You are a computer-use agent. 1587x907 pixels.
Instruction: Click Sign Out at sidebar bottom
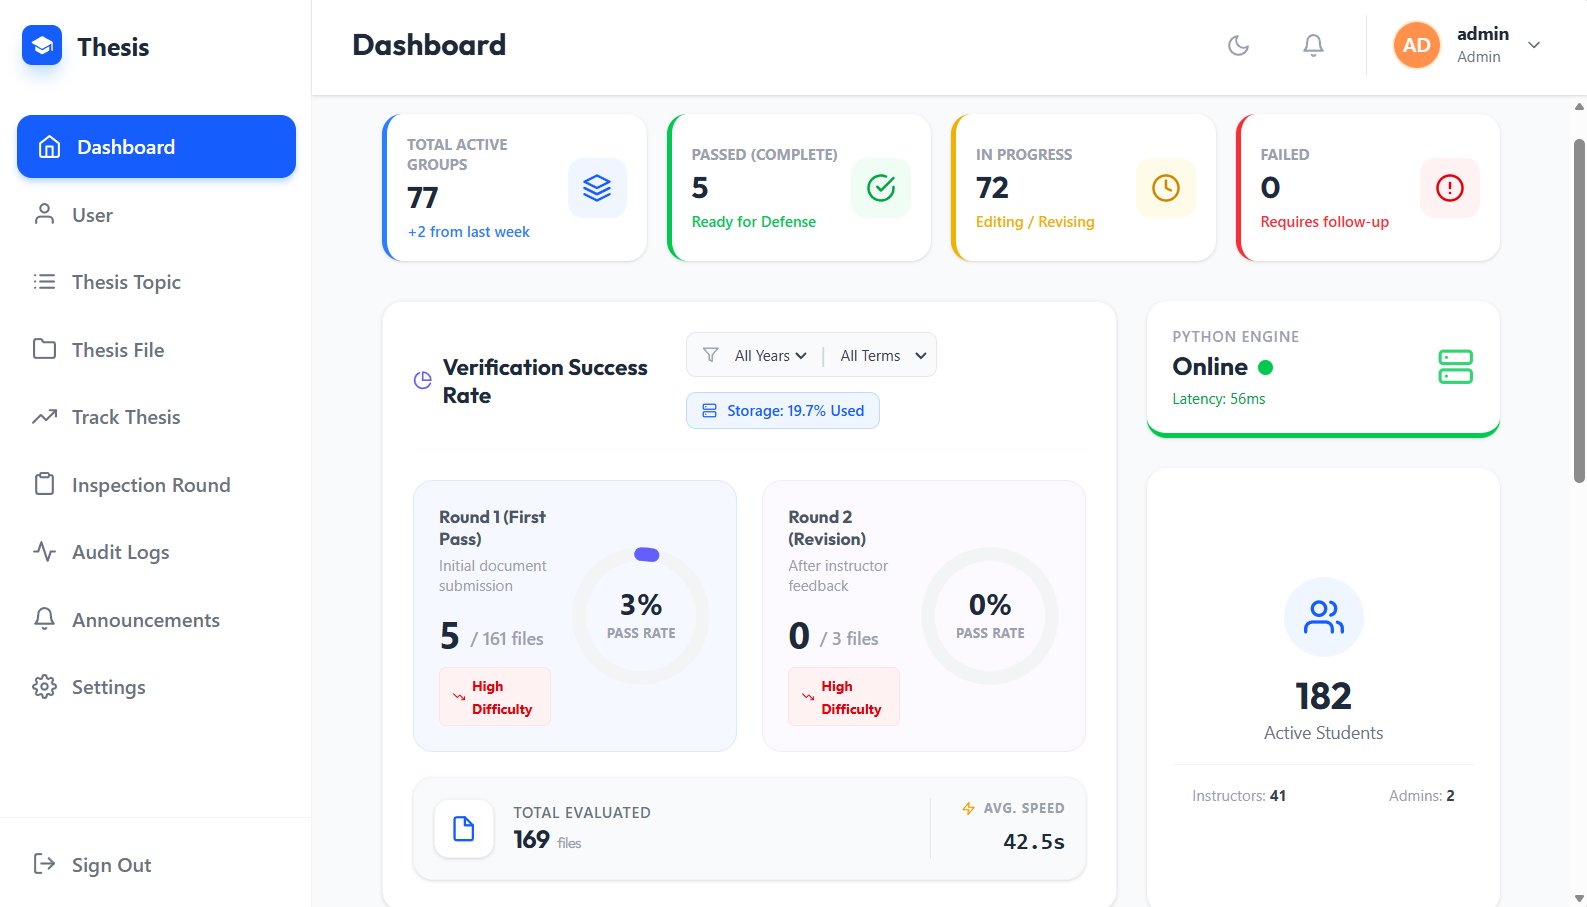(111, 865)
